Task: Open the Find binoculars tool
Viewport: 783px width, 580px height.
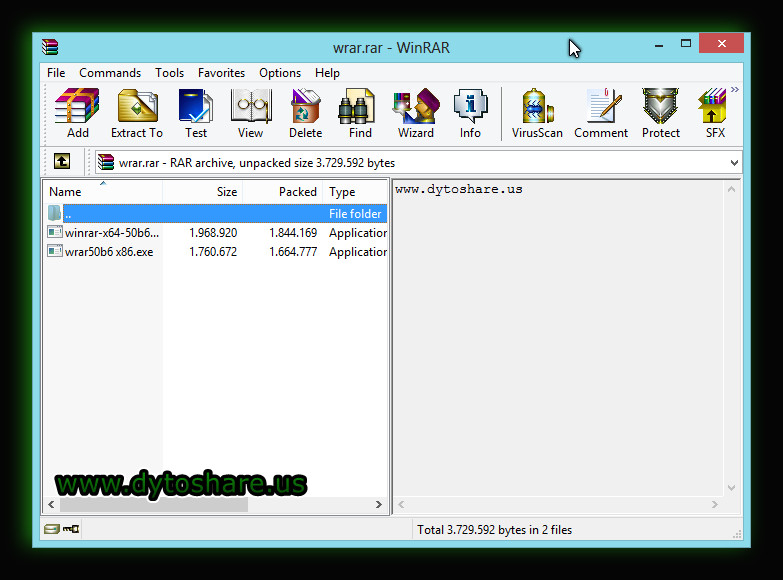Action: tap(360, 113)
